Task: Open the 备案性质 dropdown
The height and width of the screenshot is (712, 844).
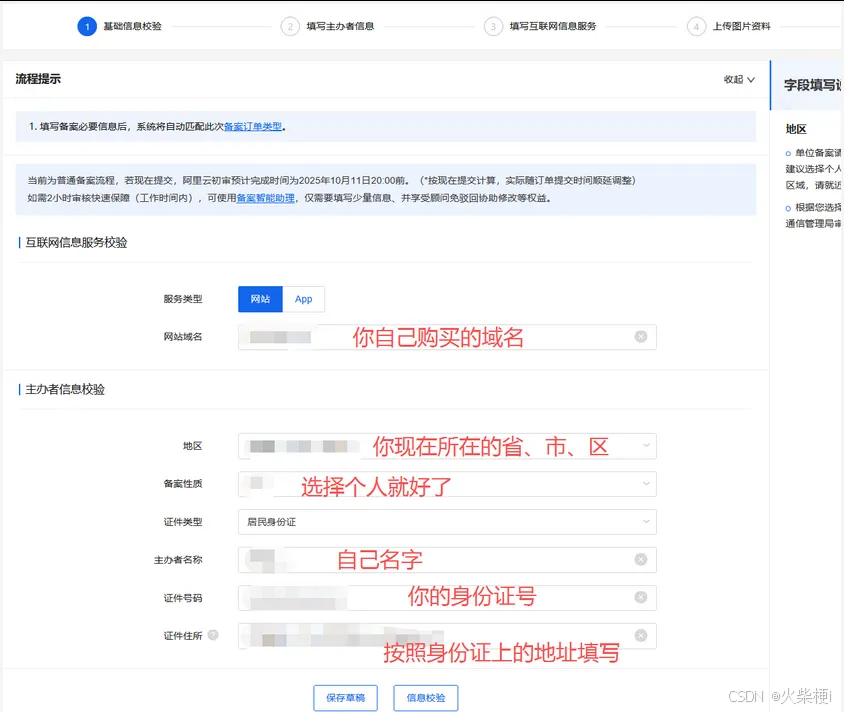Action: point(447,484)
